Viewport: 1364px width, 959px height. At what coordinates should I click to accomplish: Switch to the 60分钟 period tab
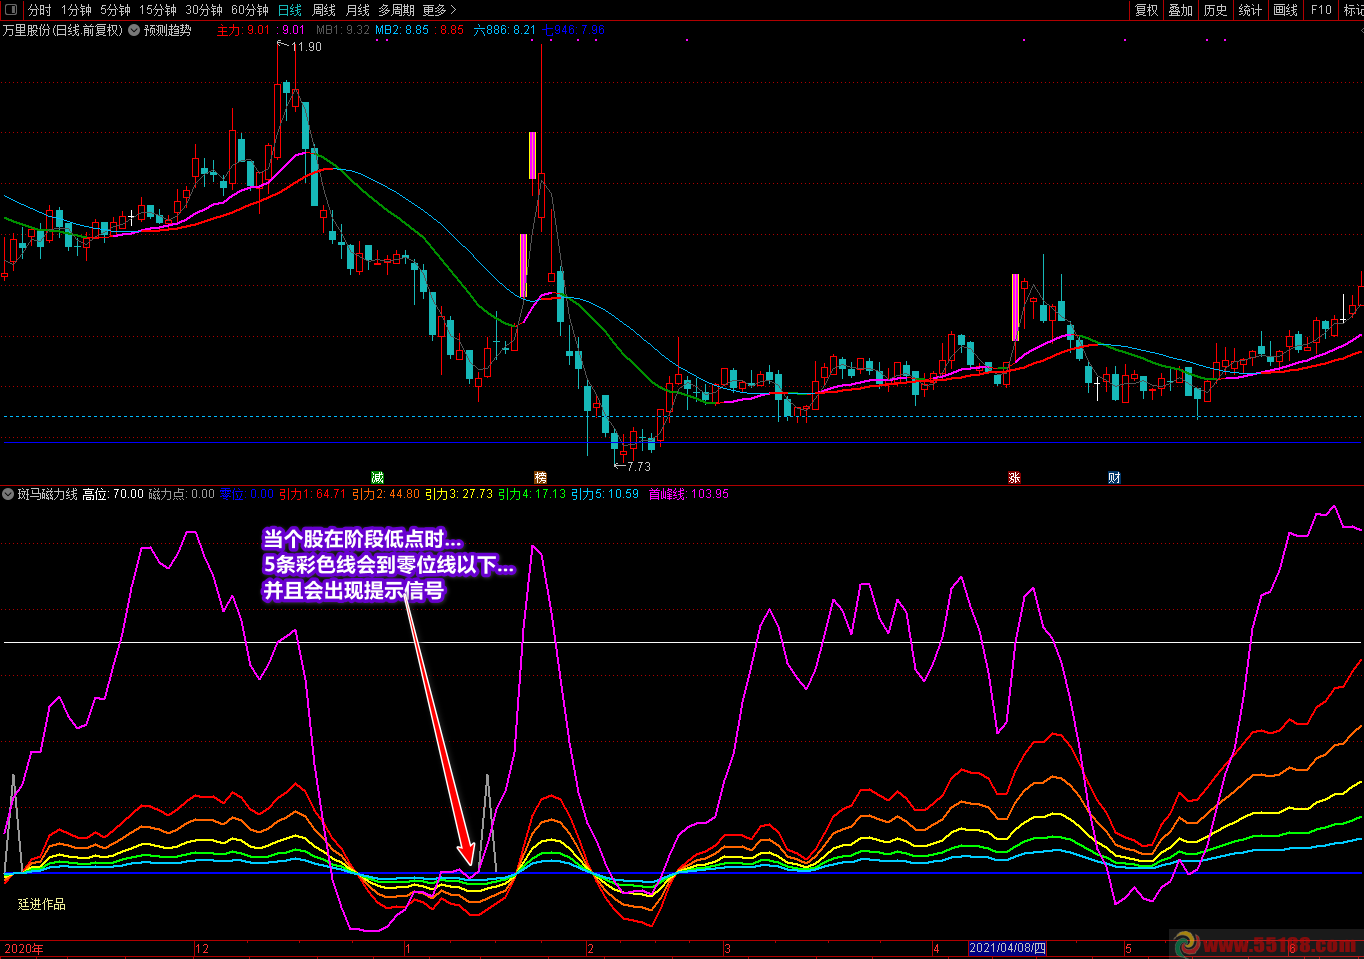tap(249, 10)
